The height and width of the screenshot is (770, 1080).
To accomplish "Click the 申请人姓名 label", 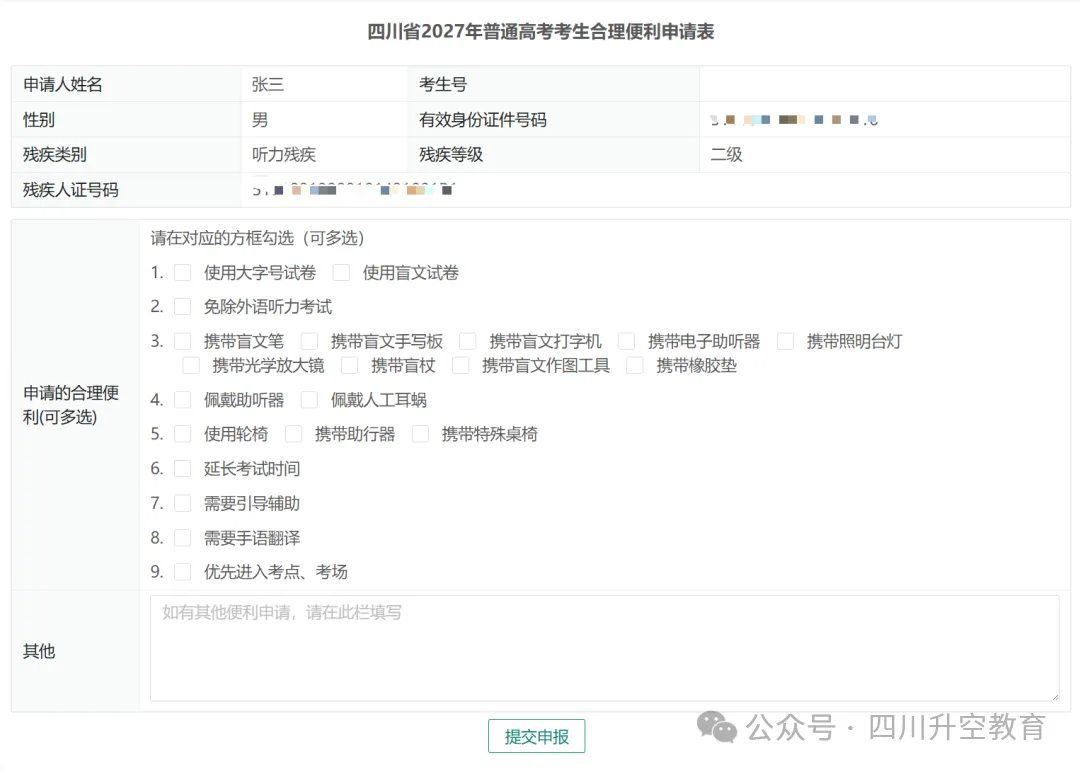I will (x=63, y=84).
